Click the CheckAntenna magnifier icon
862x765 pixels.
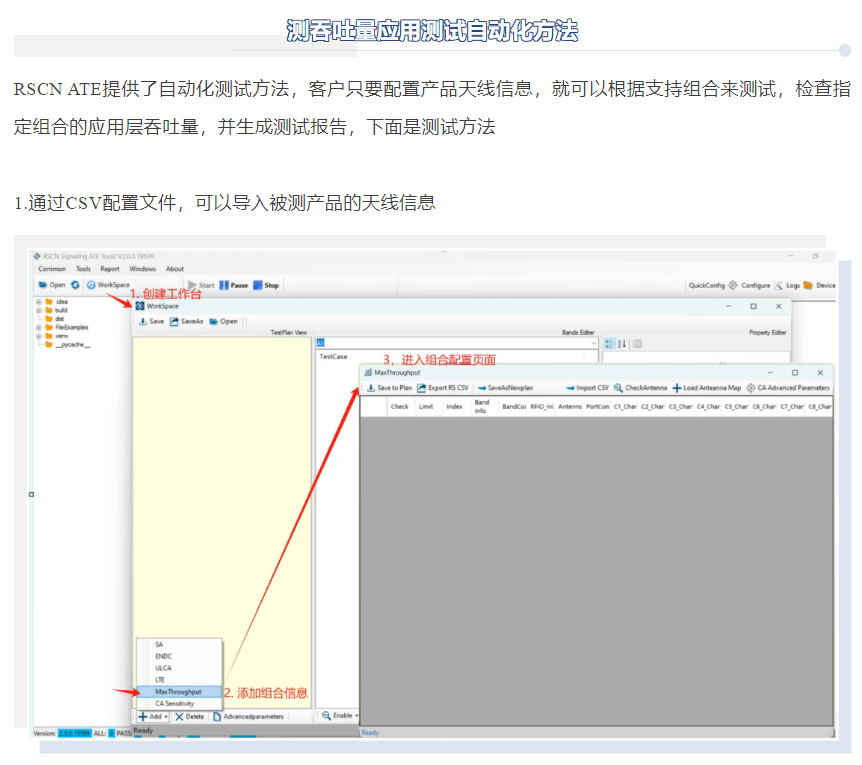coord(619,388)
